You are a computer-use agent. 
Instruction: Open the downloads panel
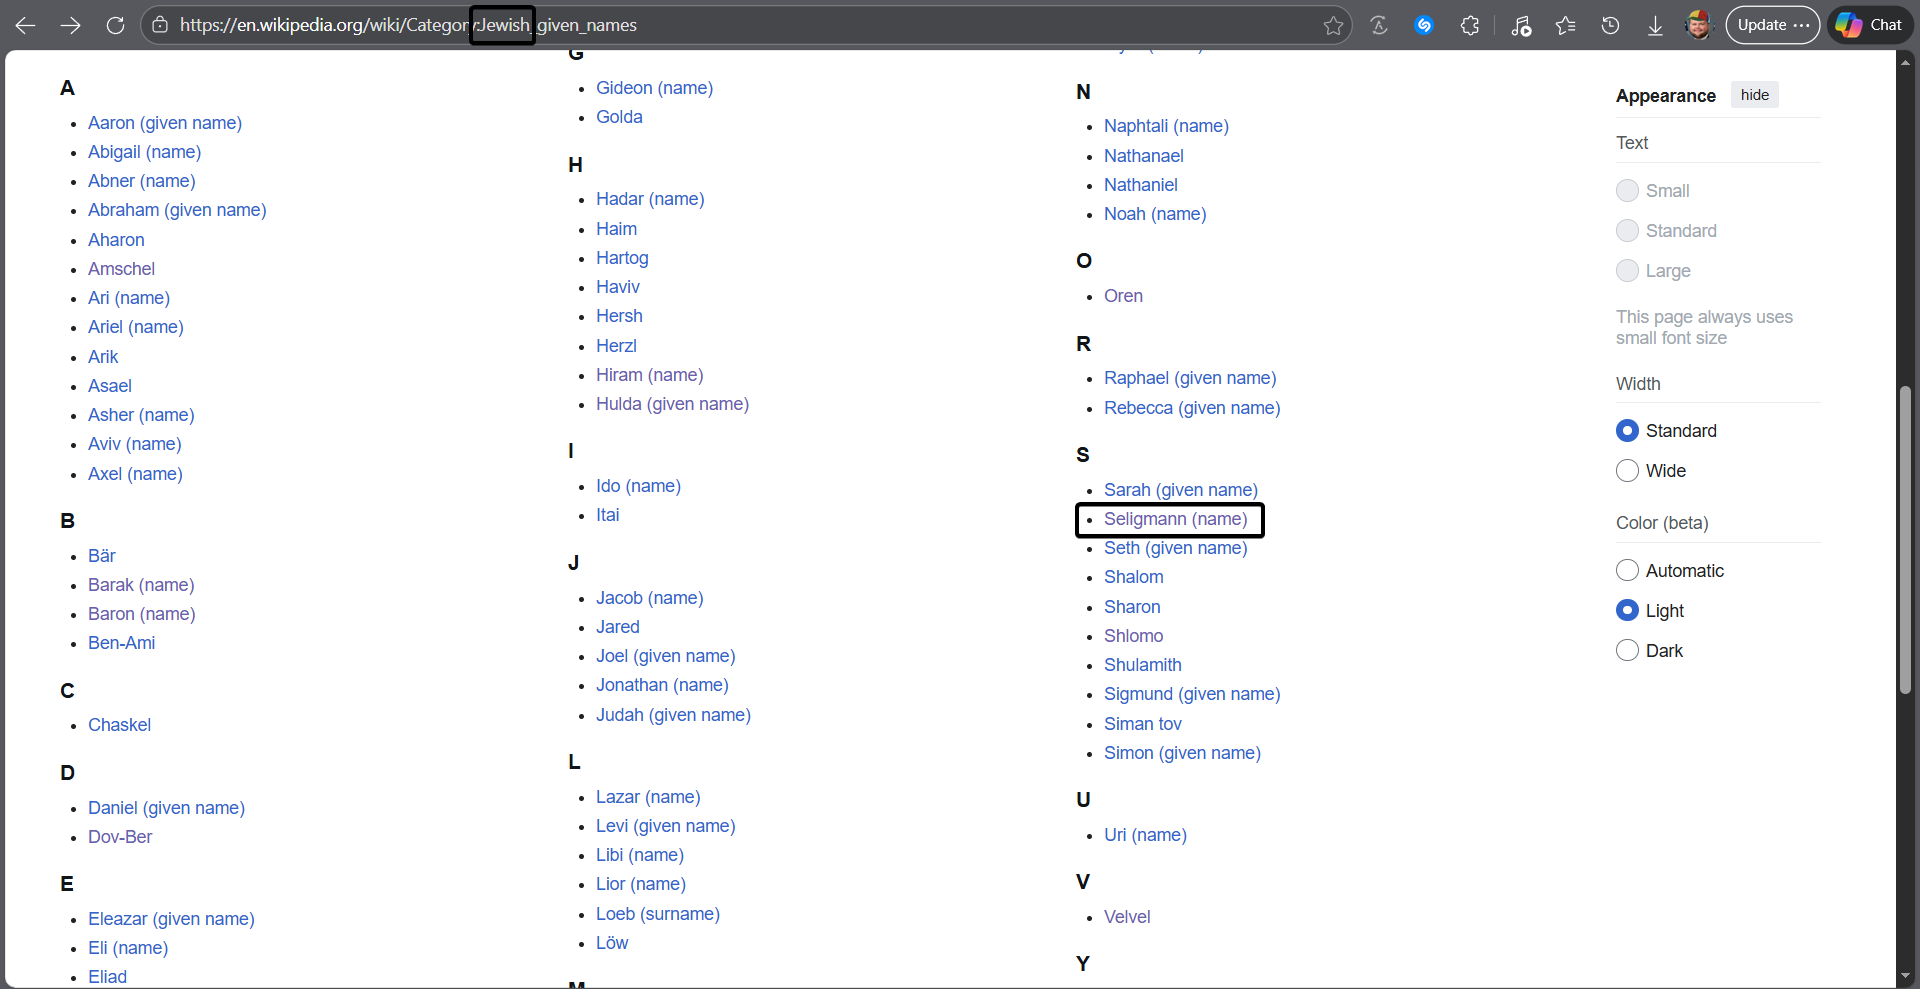click(x=1655, y=25)
